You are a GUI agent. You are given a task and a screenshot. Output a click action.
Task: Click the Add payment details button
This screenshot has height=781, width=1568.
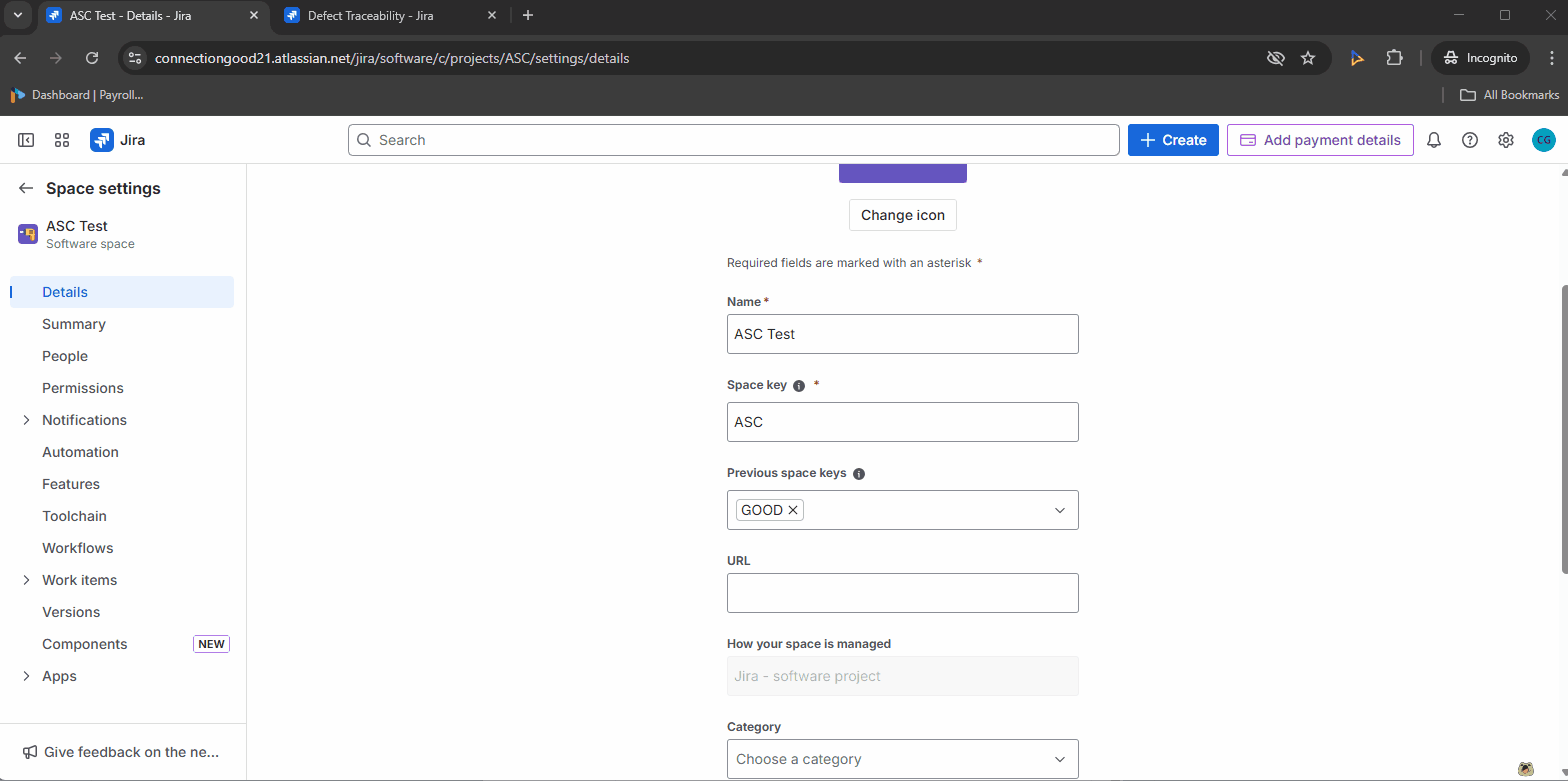[1319, 140]
